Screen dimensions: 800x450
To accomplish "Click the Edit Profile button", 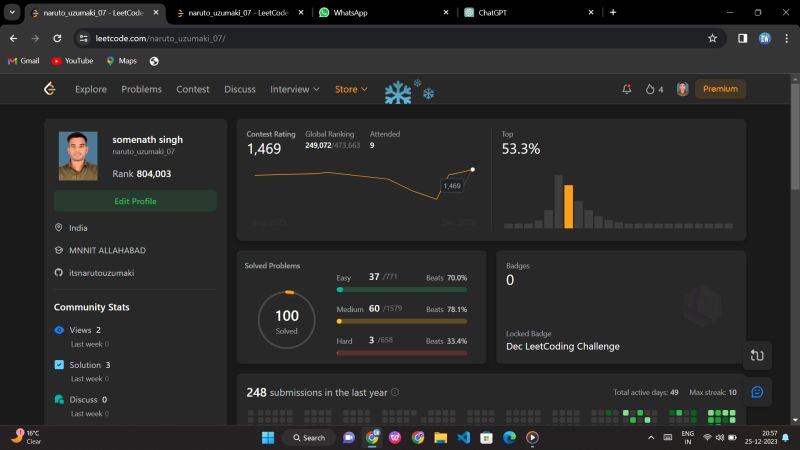I will 135,201.
